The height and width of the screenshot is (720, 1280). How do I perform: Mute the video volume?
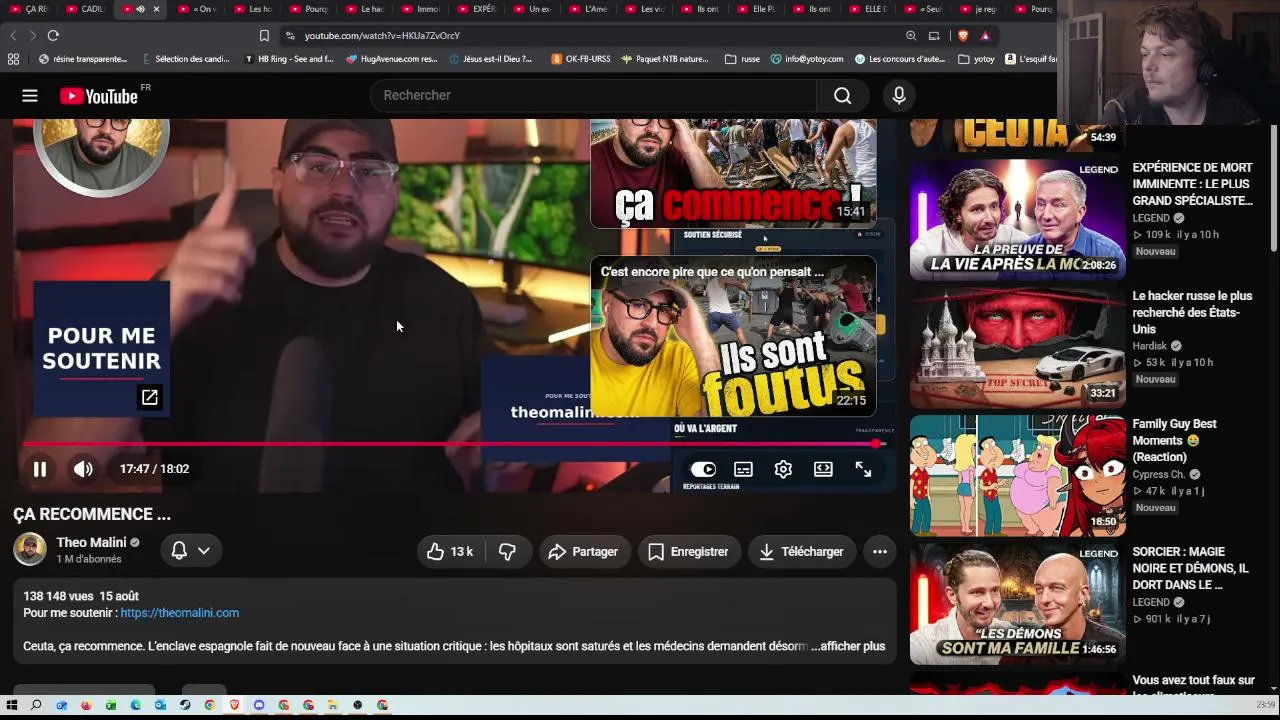click(x=83, y=469)
